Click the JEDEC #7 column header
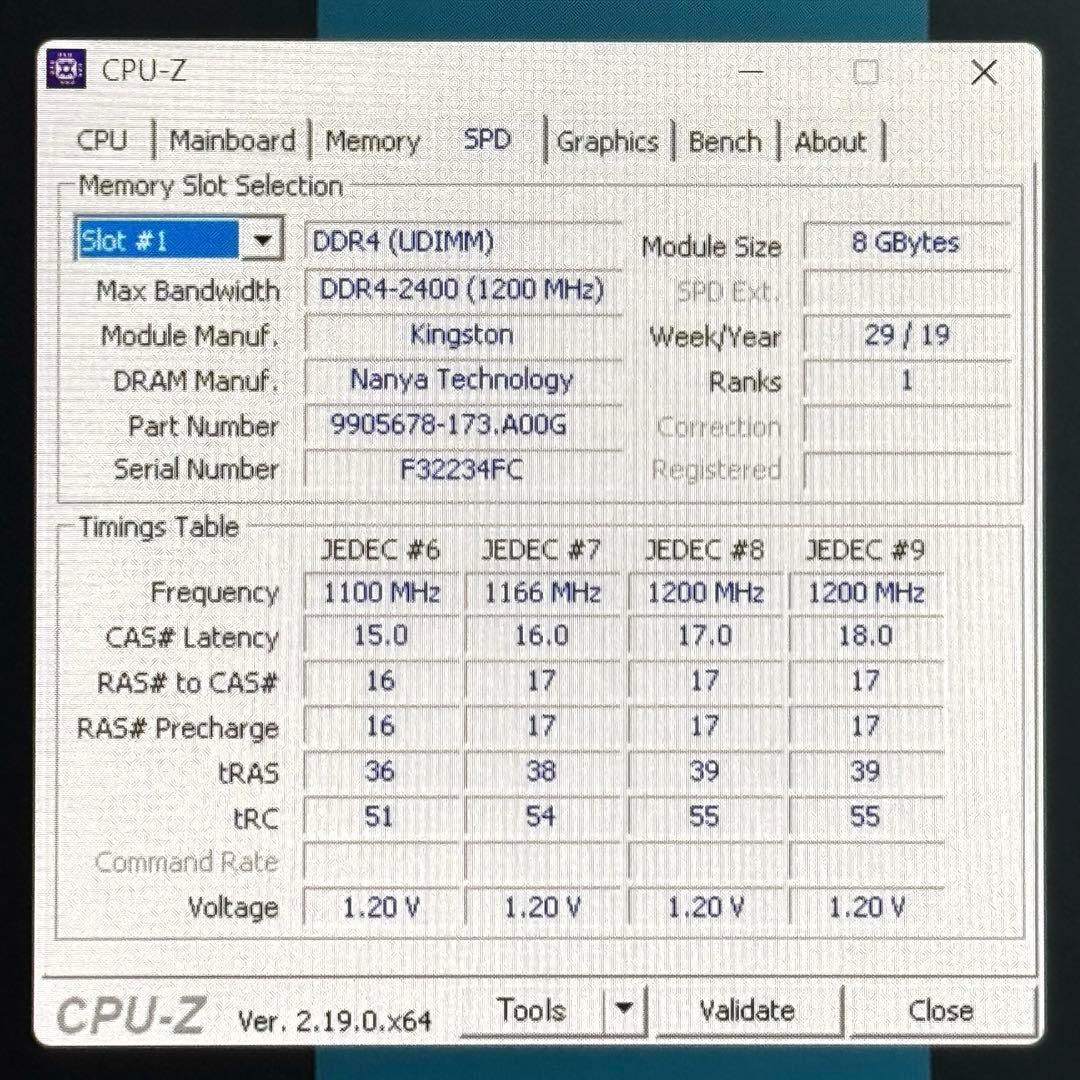Image resolution: width=1080 pixels, height=1080 pixels. 541,550
